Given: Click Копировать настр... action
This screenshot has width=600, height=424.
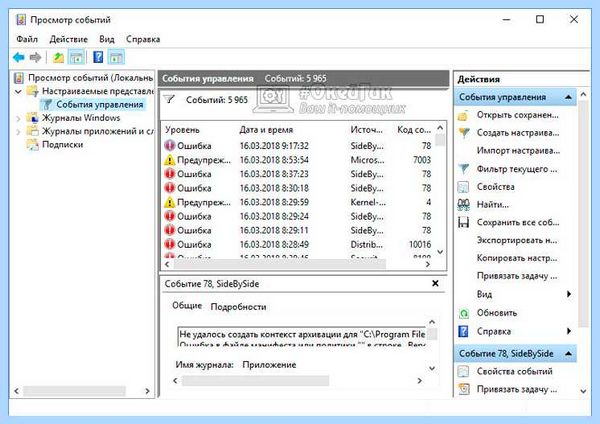Looking at the screenshot, I should pos(517,258).
